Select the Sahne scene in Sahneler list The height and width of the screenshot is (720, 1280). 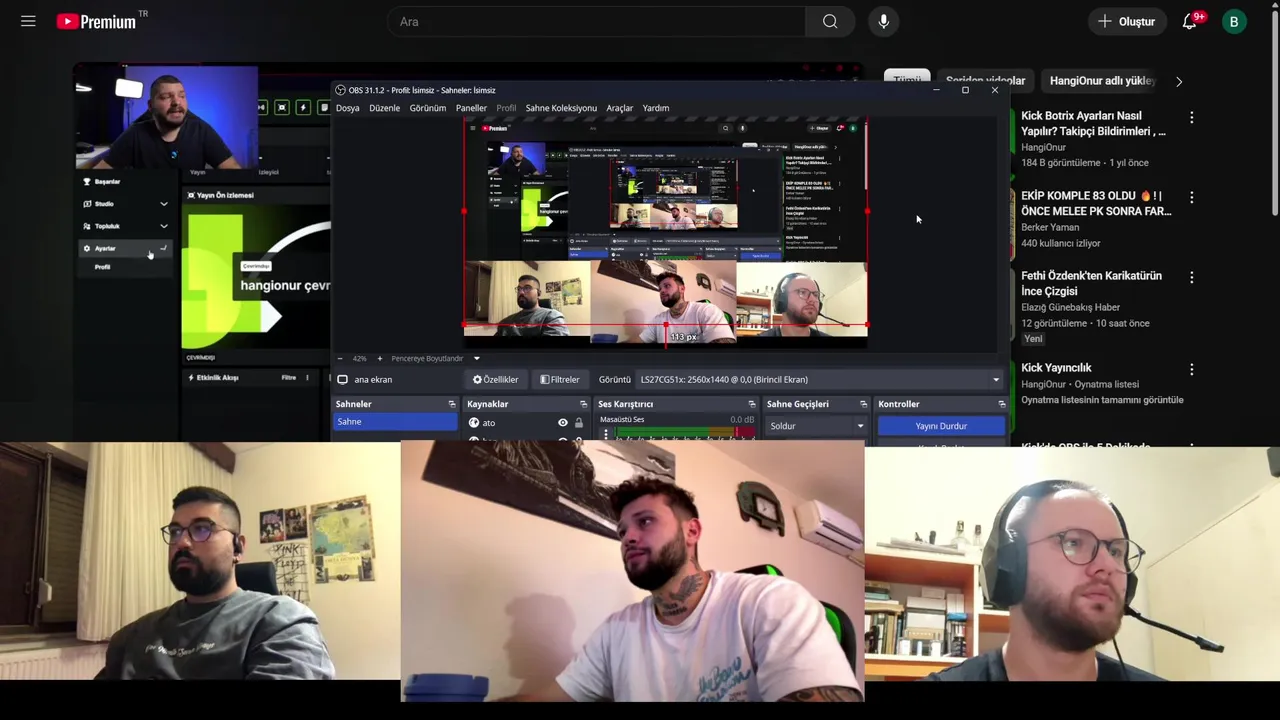click(x=395, y=422)
